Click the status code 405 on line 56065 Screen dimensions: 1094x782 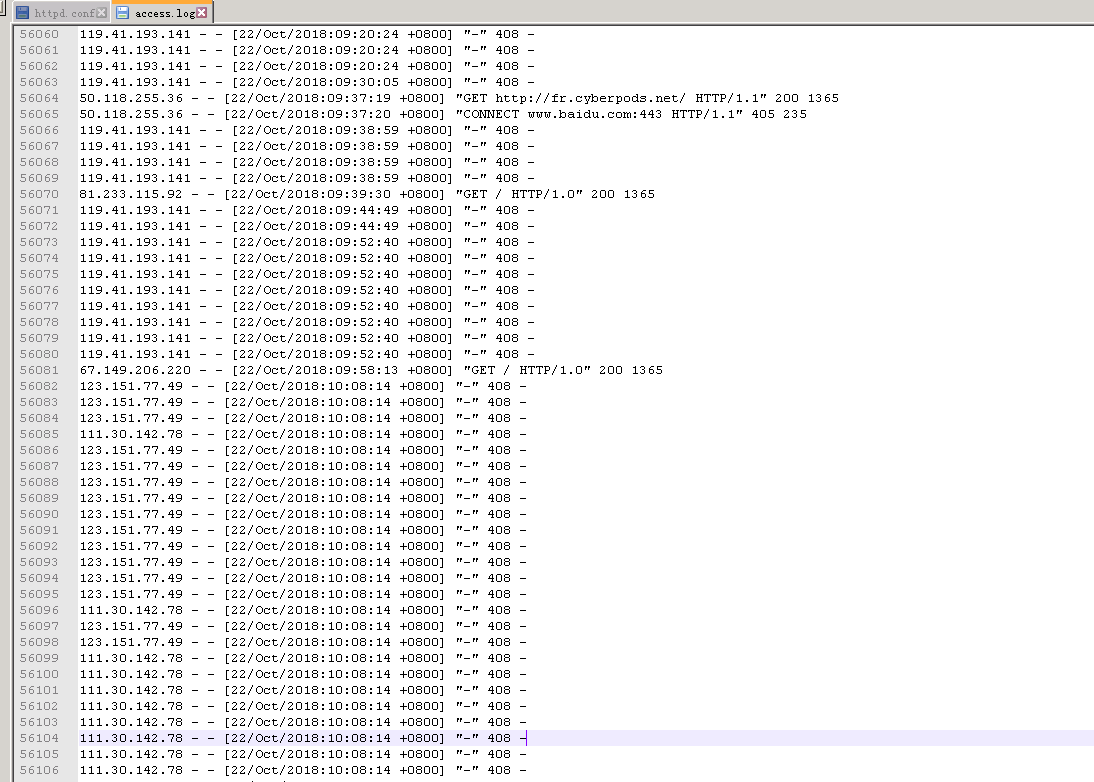click(x=763, y=114)
